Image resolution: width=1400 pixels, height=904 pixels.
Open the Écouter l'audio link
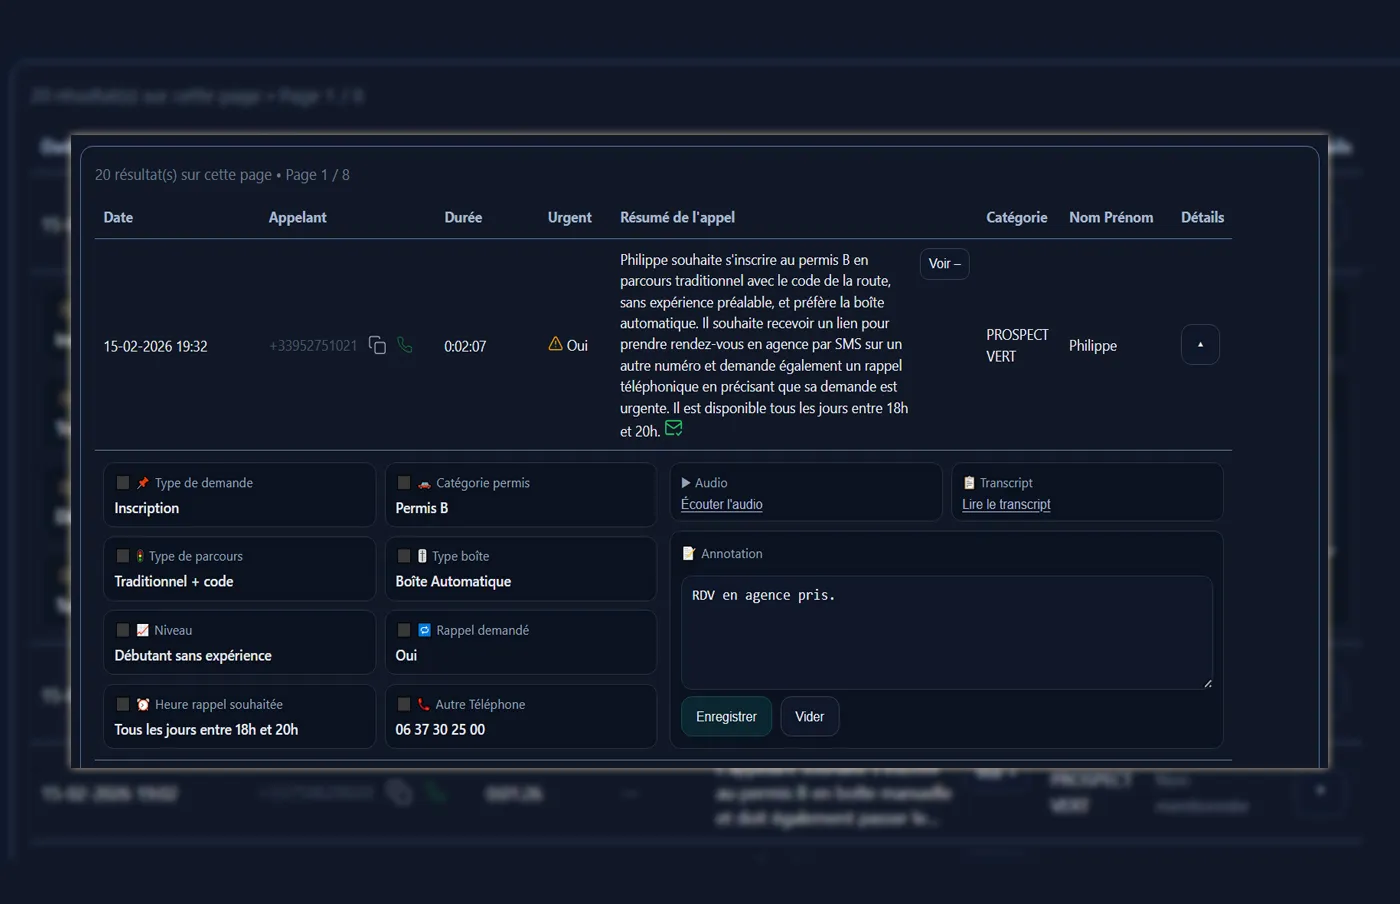[721, 505]
